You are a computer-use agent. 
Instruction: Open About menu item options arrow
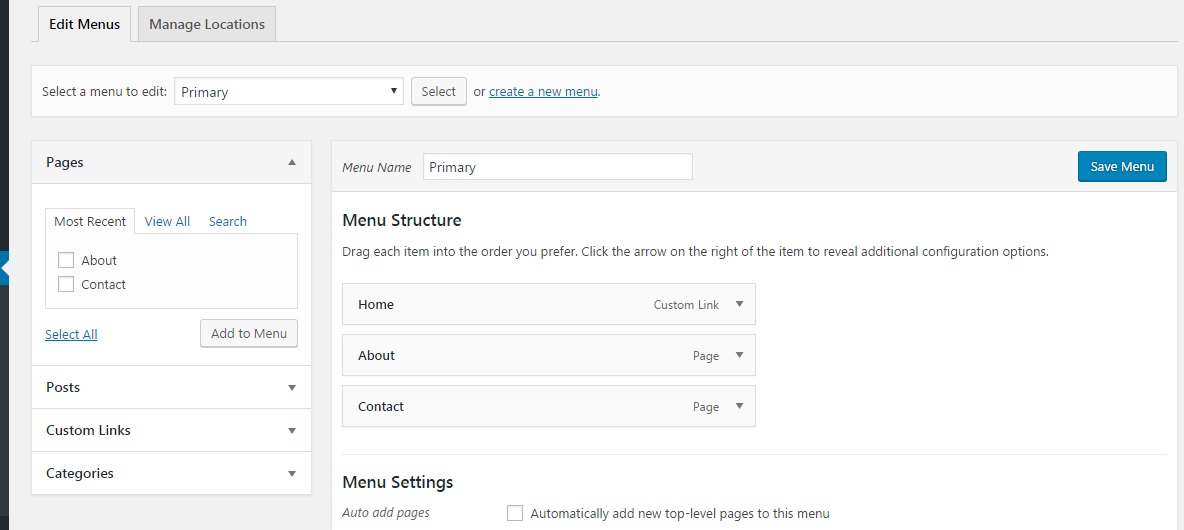click(739, 355)
